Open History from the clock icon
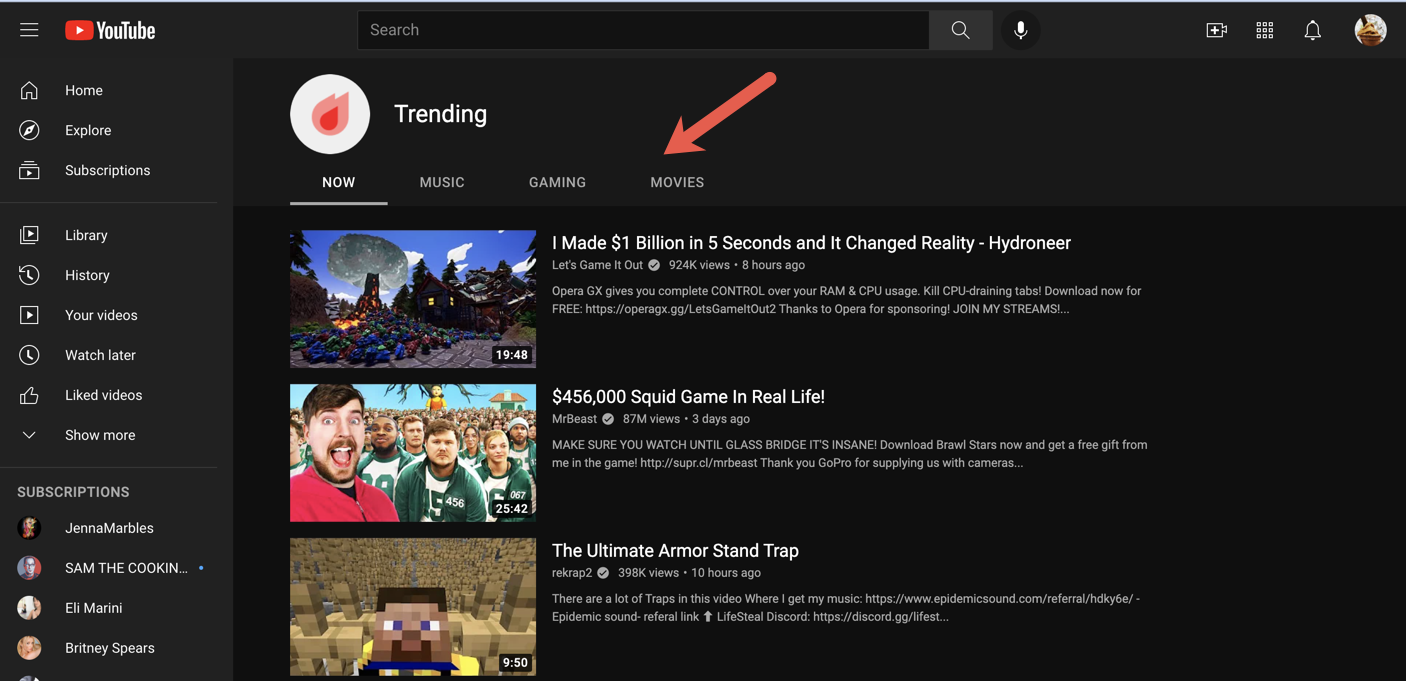Screen dimensions: 1406x681 point(29,274)
